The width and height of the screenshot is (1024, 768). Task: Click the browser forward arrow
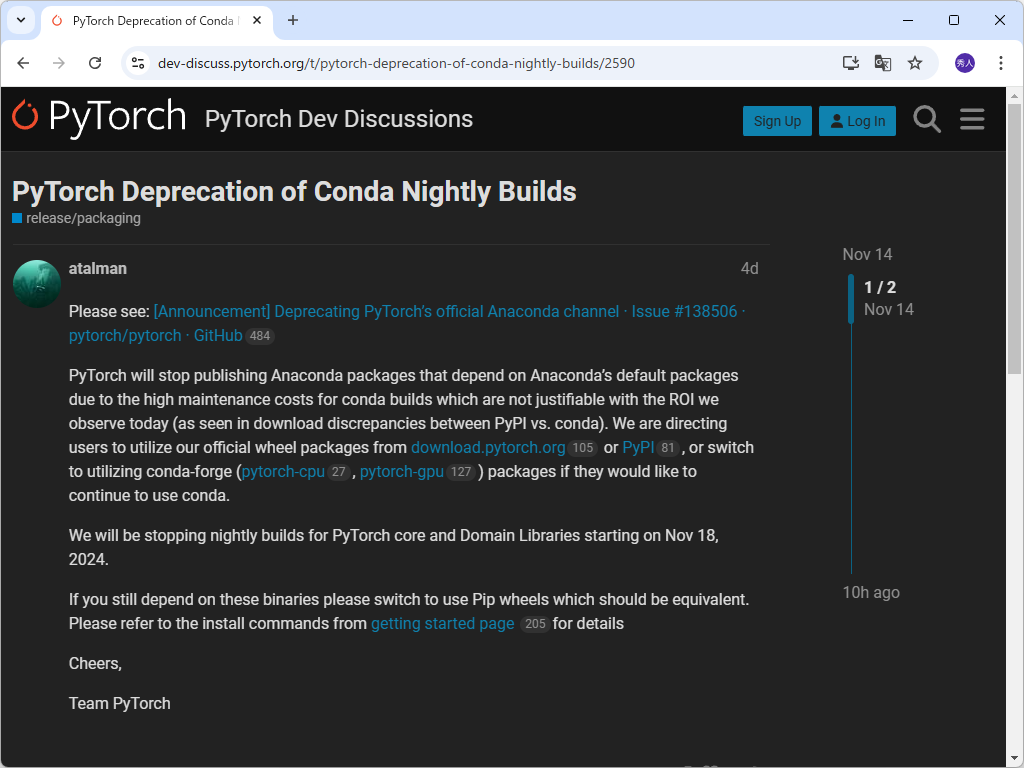point(59,63)
